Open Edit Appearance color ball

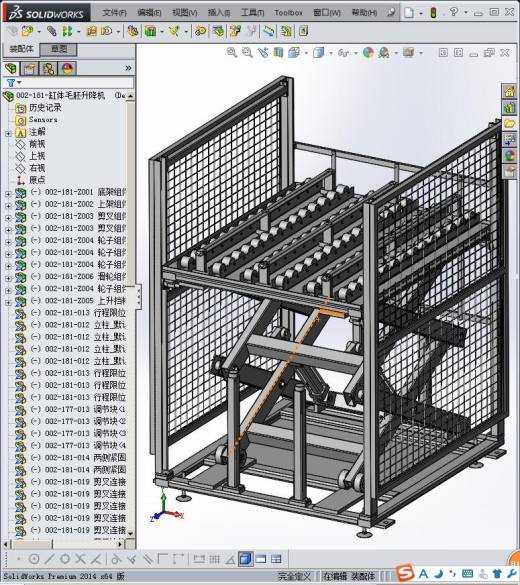coord(368,53)
